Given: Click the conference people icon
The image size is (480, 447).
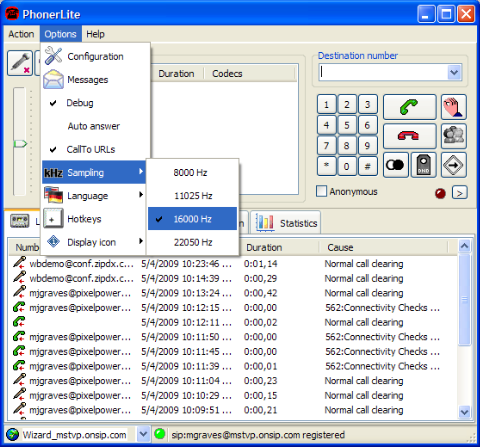Looking at the screenshot, I should click(x=454, y=136).
